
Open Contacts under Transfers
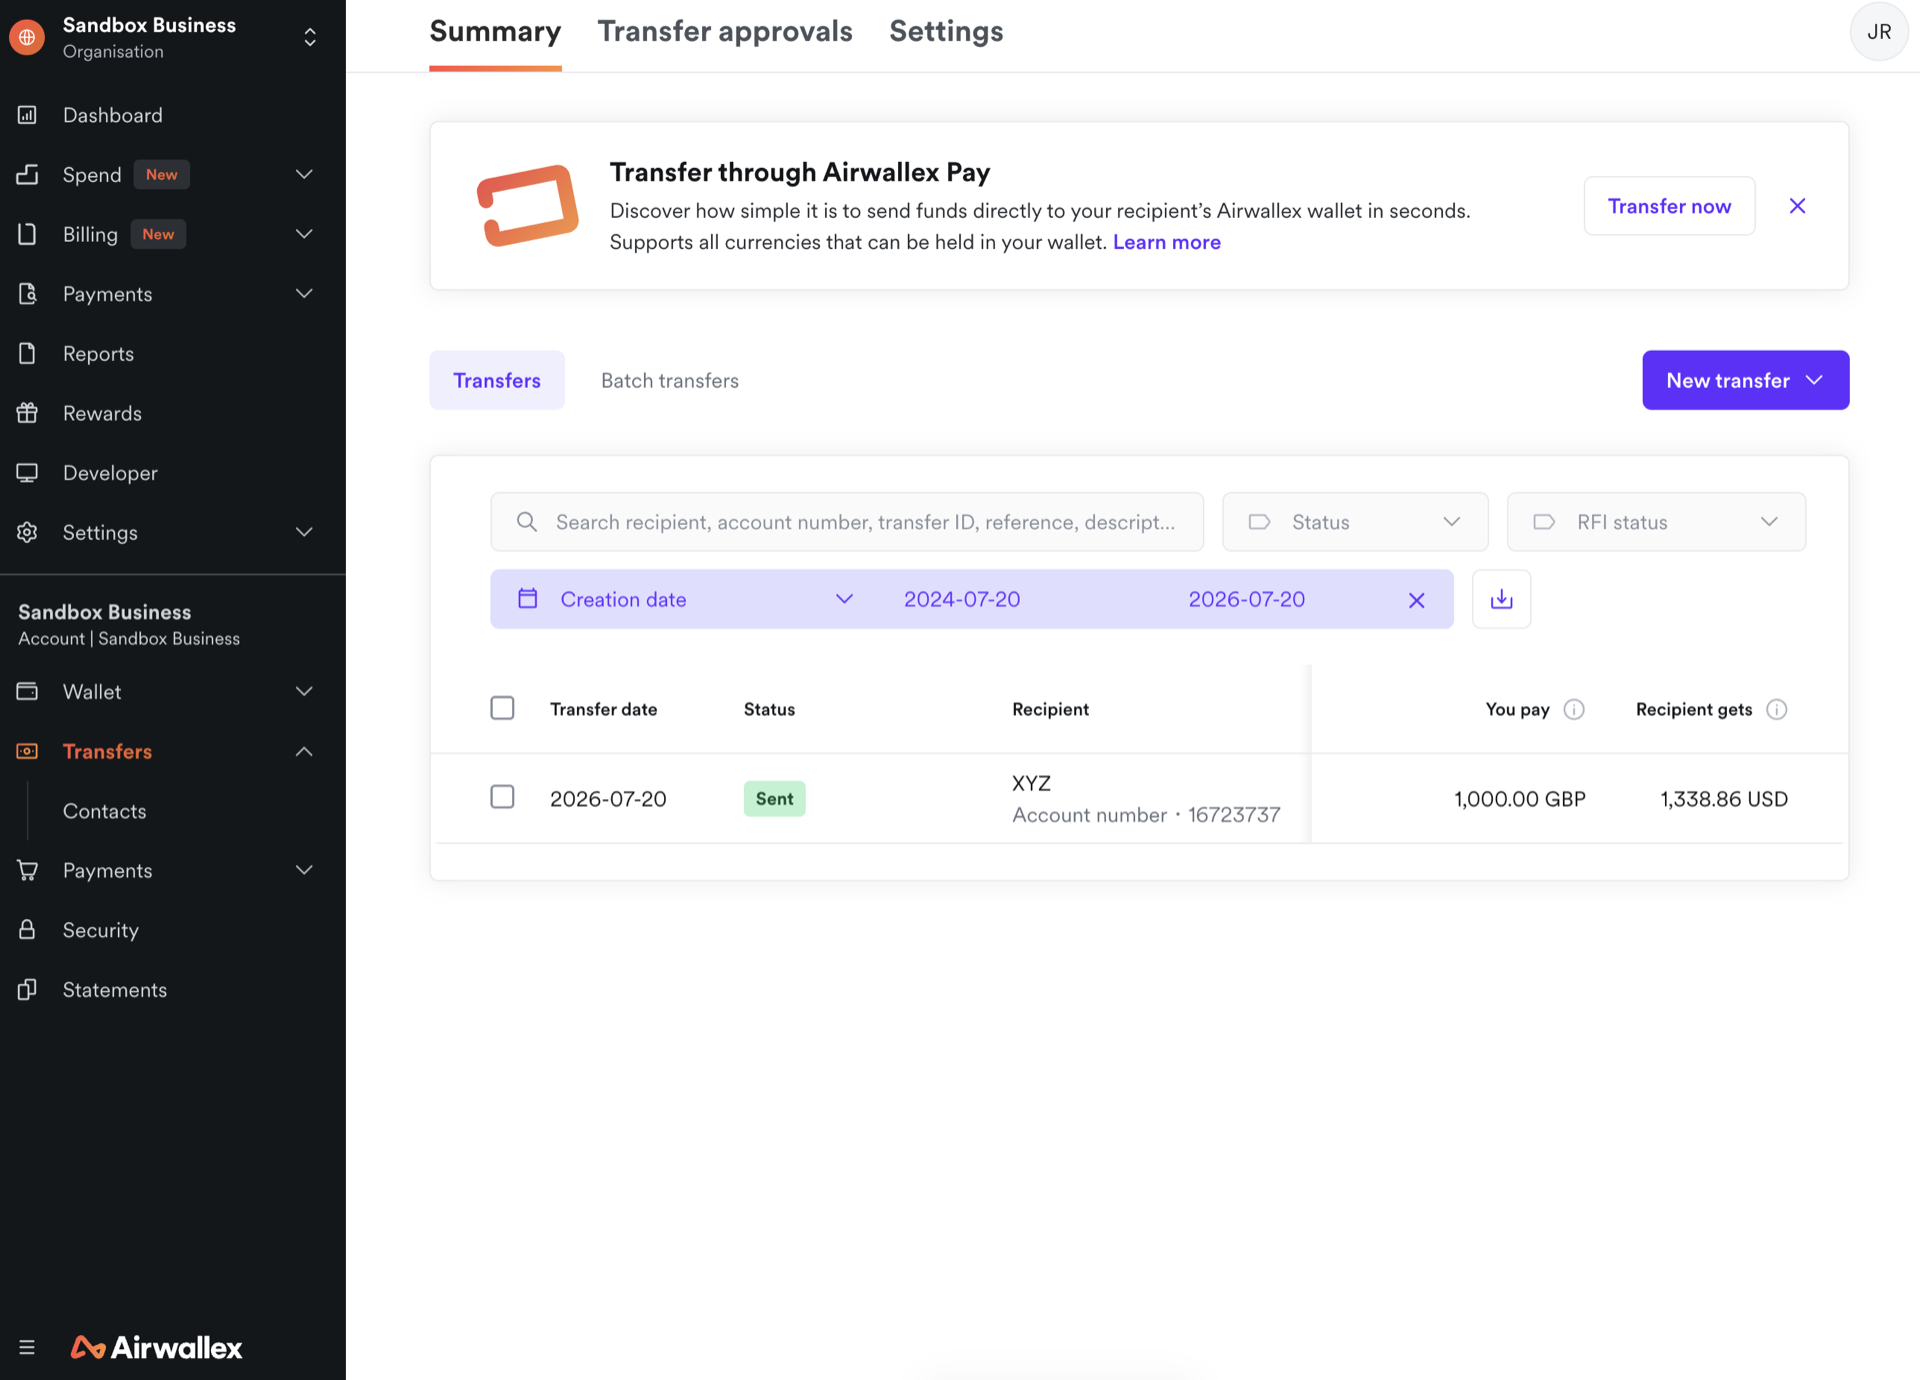tap(104, 811)
